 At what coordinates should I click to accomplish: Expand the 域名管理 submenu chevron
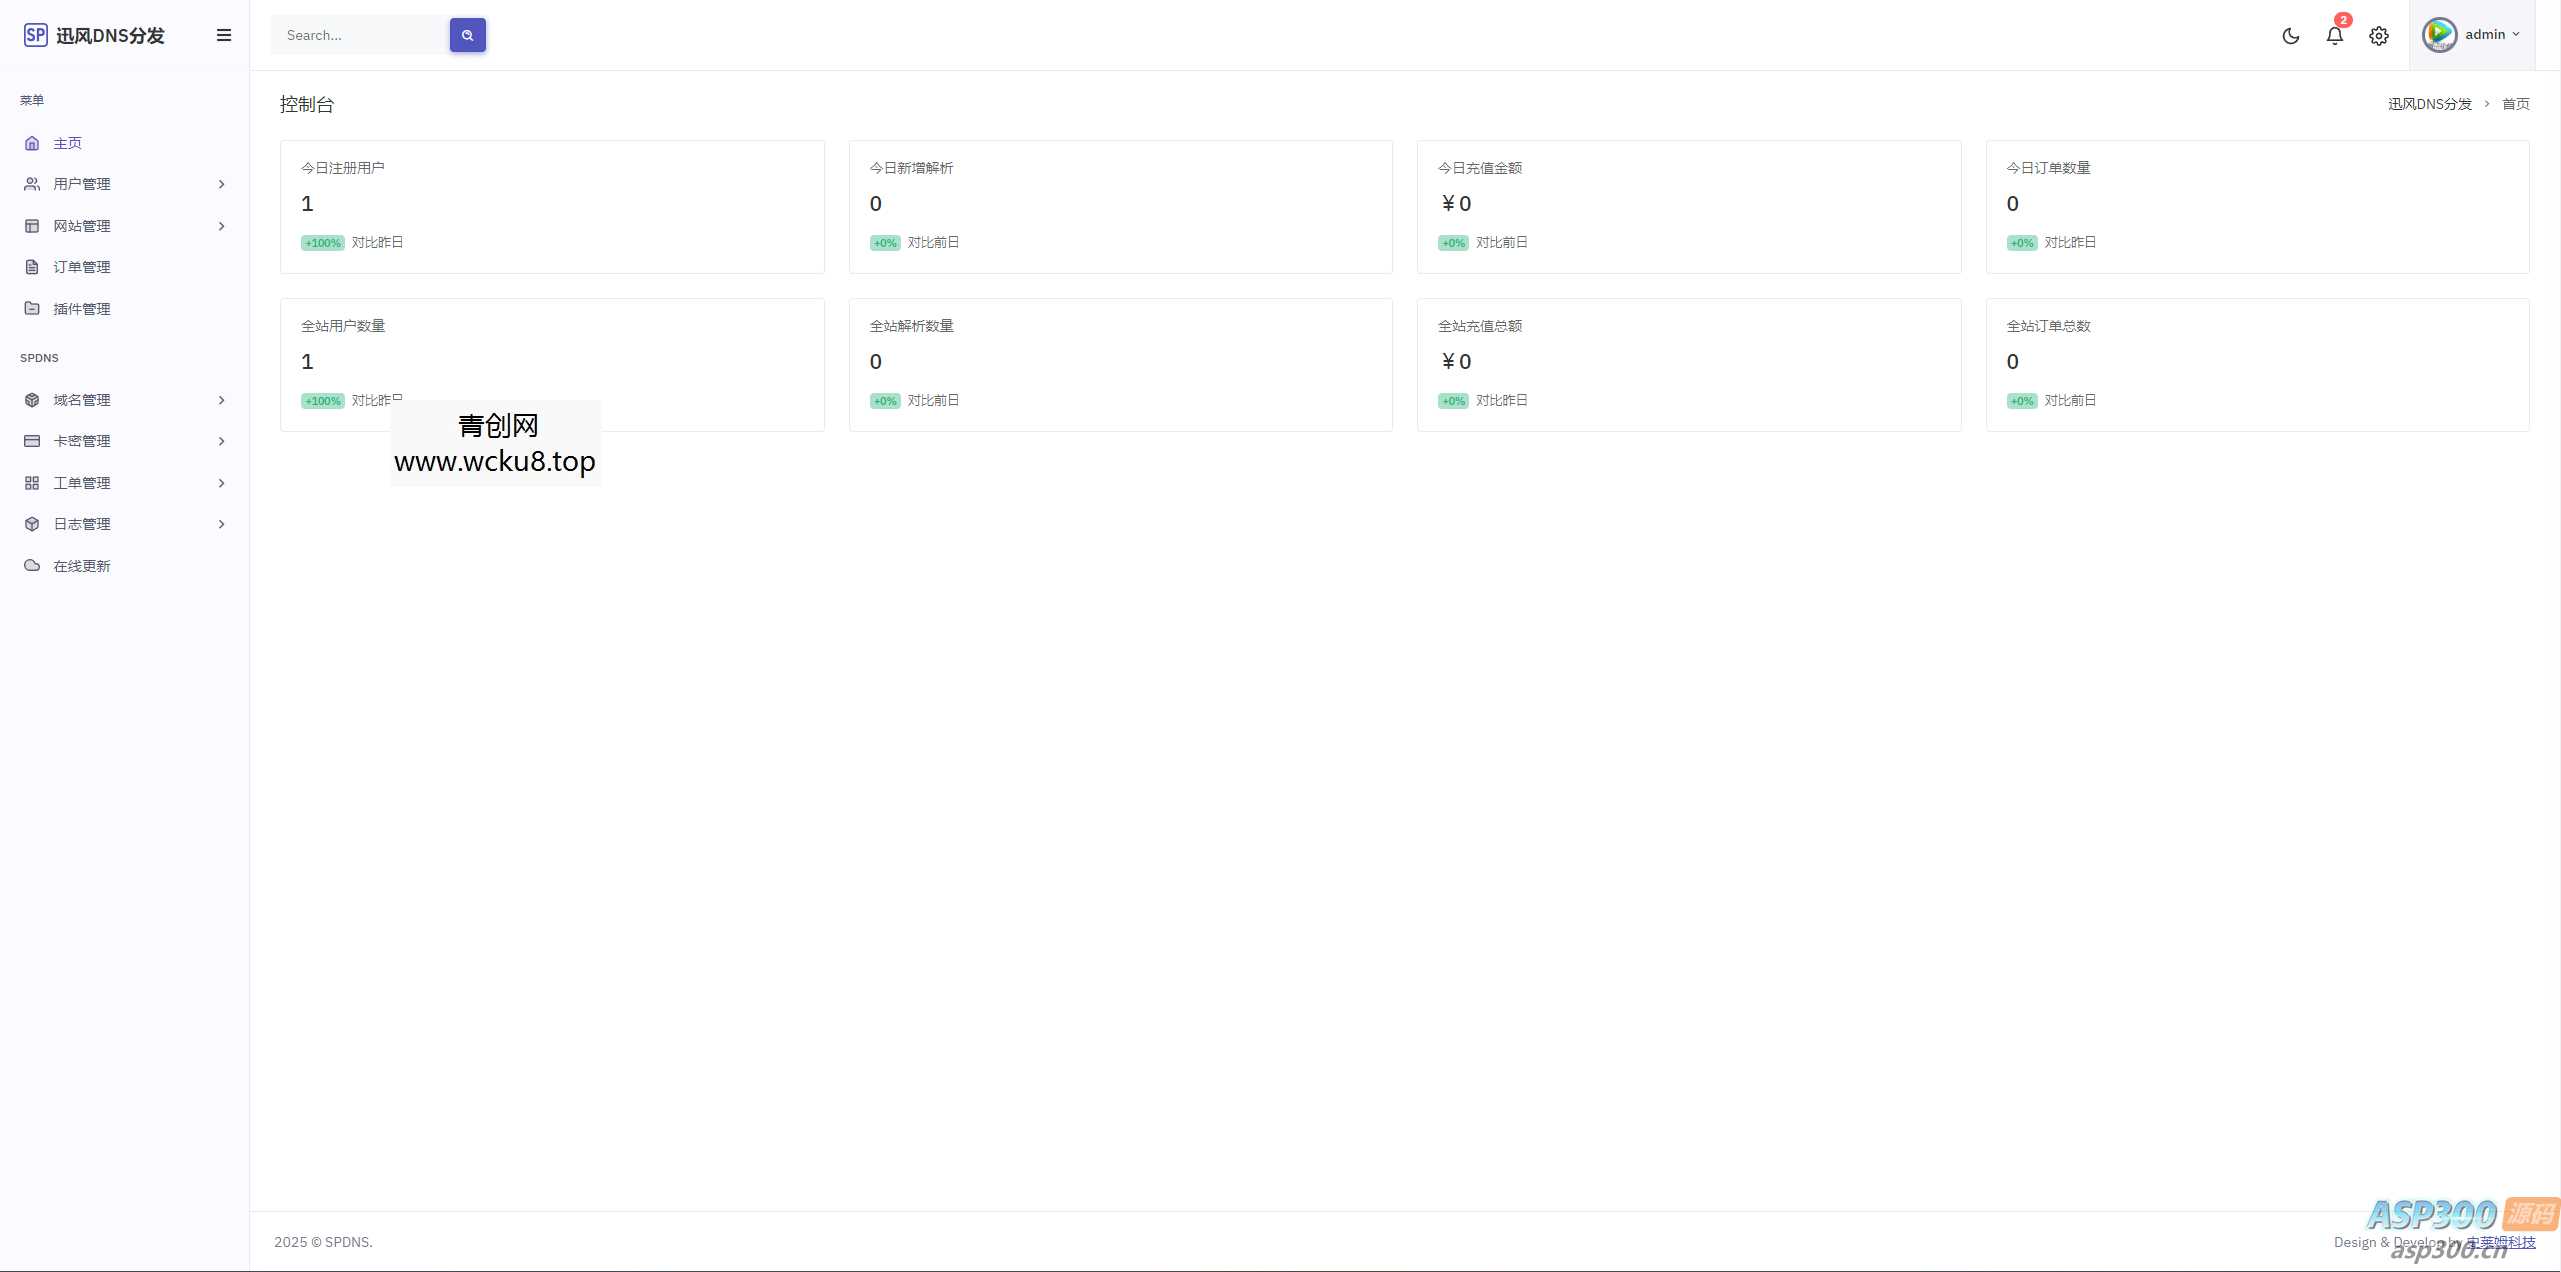tap(221, 400)
